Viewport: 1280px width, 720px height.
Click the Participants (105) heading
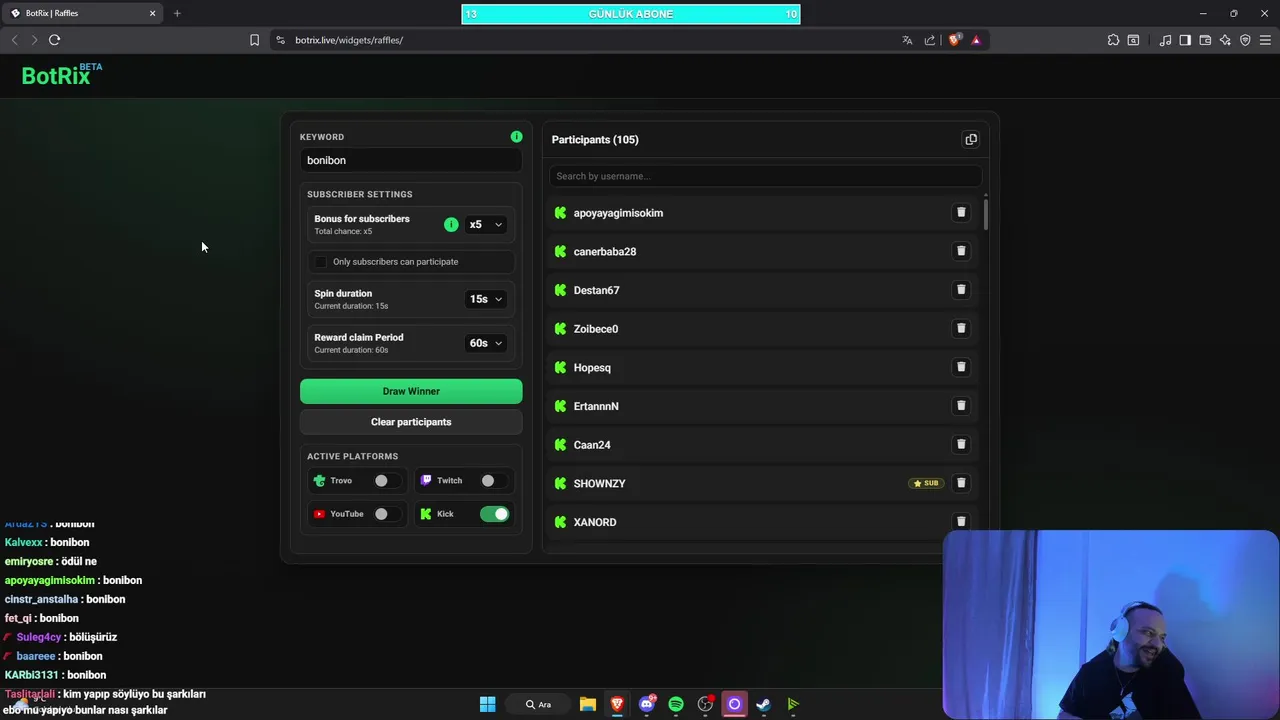[x=595, y=139]
